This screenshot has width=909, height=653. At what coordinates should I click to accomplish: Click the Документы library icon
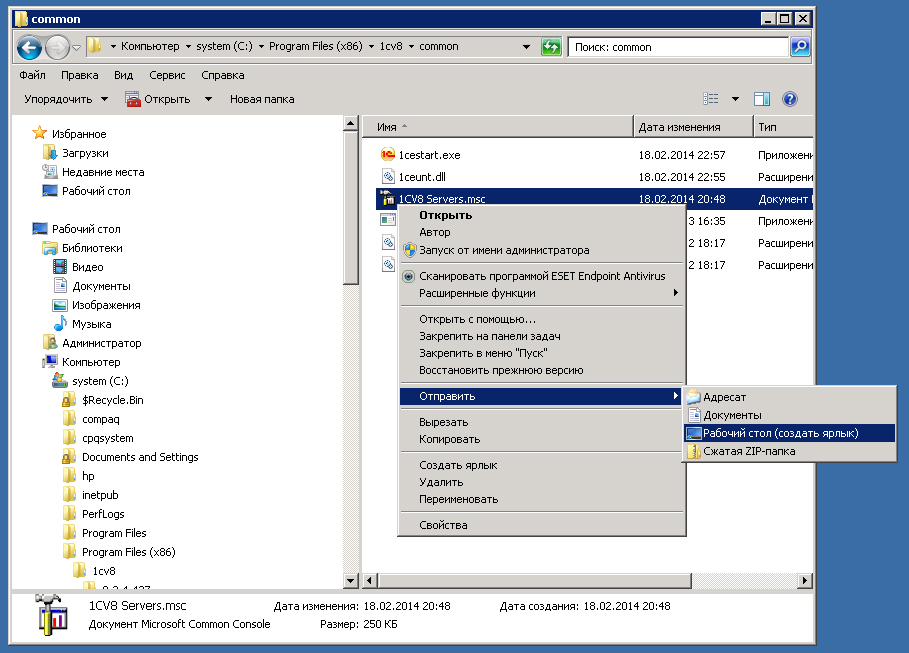60,286
